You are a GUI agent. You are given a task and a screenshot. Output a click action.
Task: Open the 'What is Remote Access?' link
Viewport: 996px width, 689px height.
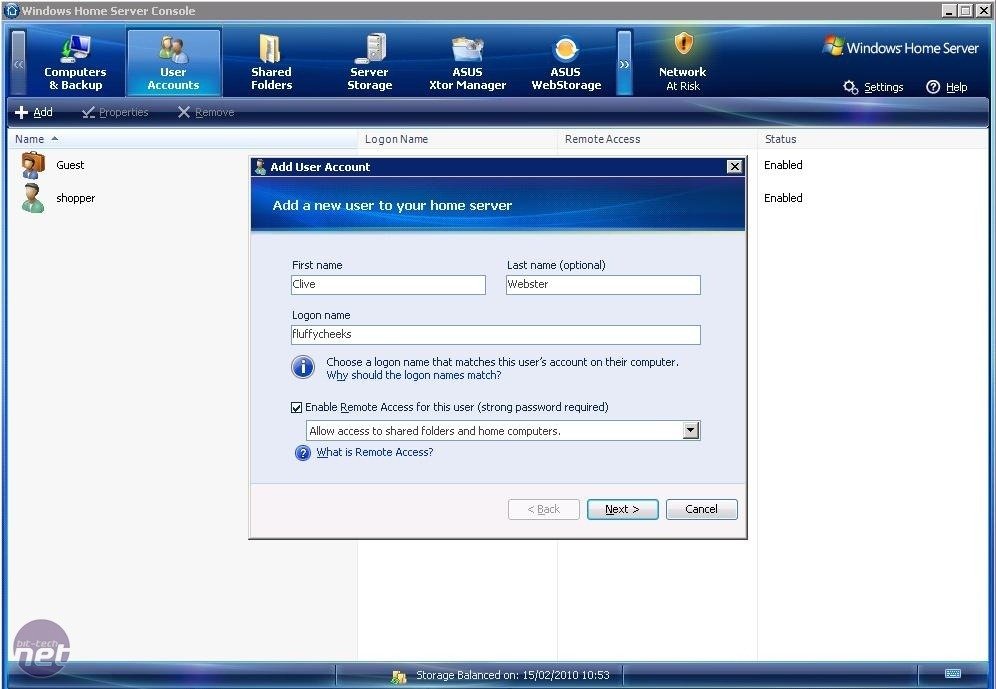pos(375,452)
